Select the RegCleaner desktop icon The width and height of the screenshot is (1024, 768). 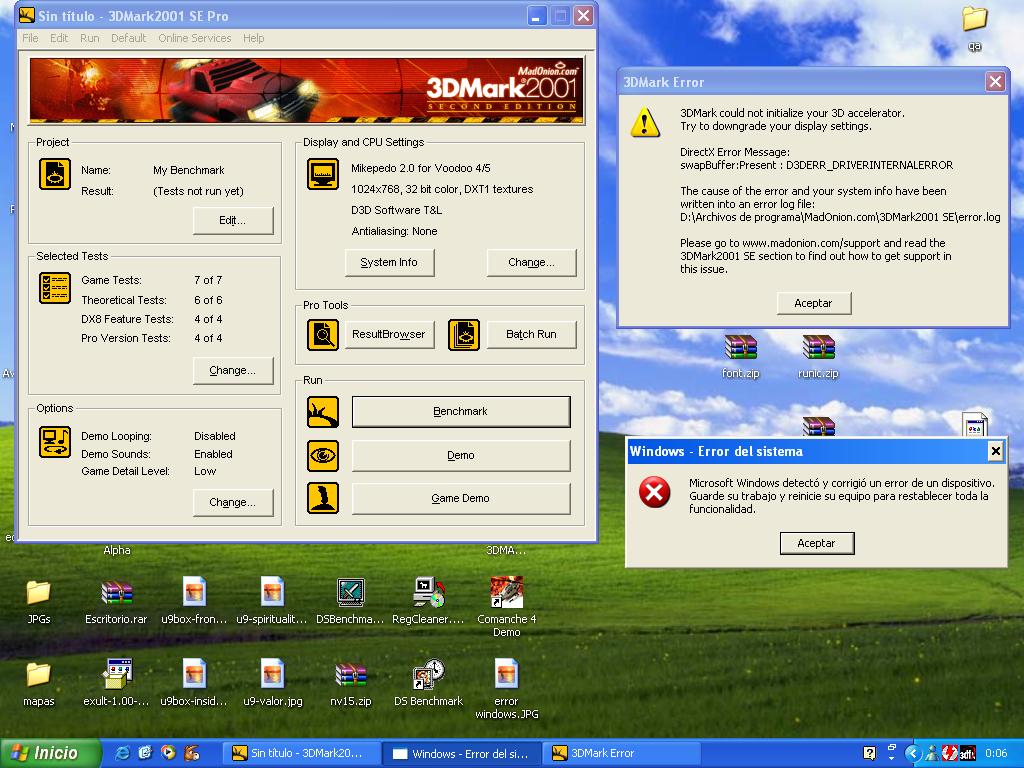[428, 601]
